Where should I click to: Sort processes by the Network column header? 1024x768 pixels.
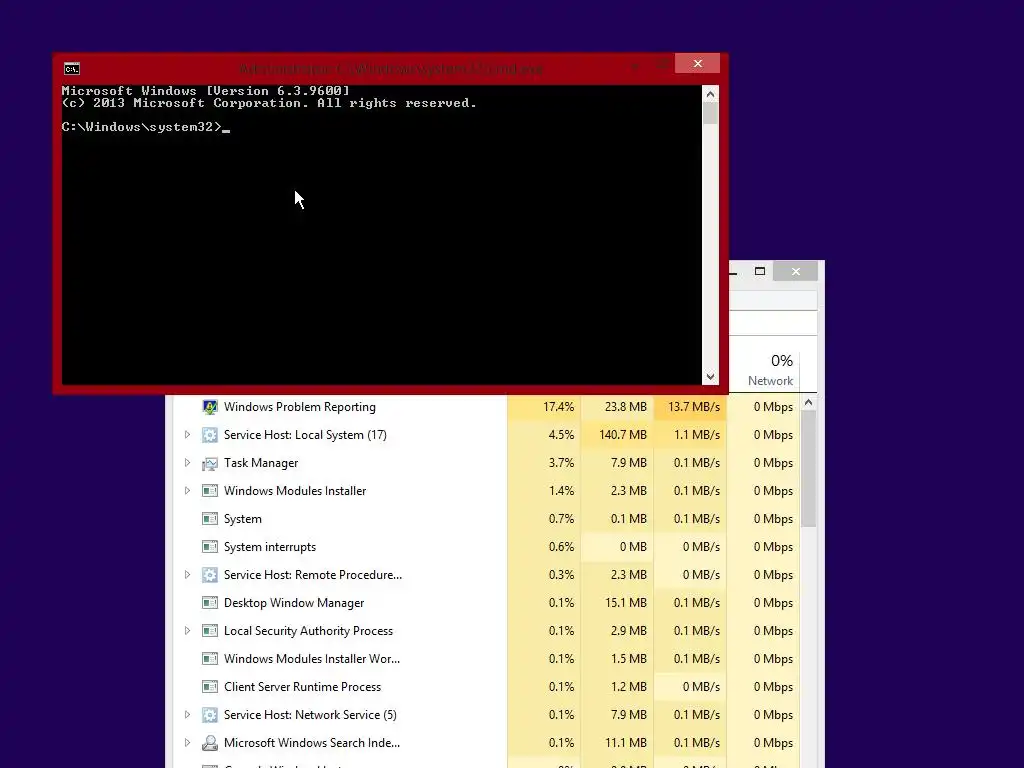coord(763,370)
